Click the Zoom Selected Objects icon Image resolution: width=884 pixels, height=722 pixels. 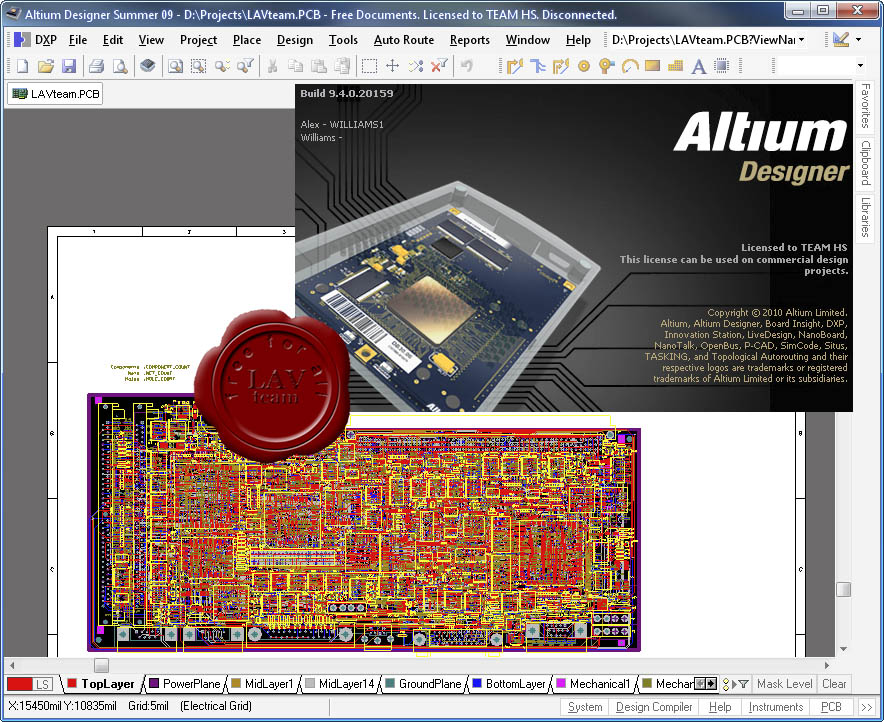pos(222,67)
